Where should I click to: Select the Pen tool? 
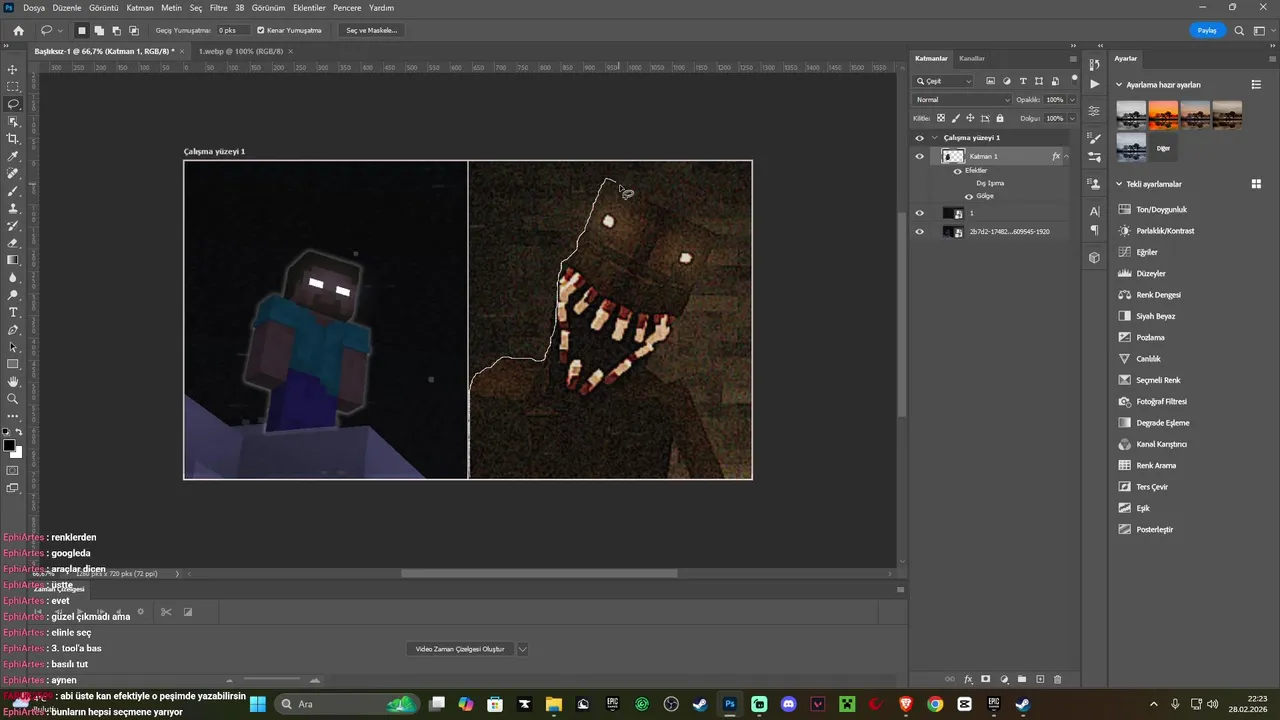pos(13,330)
